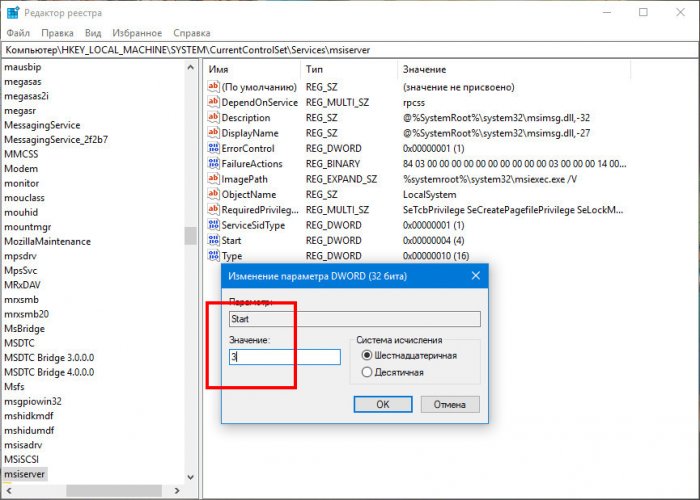Select the MpsSvc key
The image size is (700, 500).
point(21,271)
